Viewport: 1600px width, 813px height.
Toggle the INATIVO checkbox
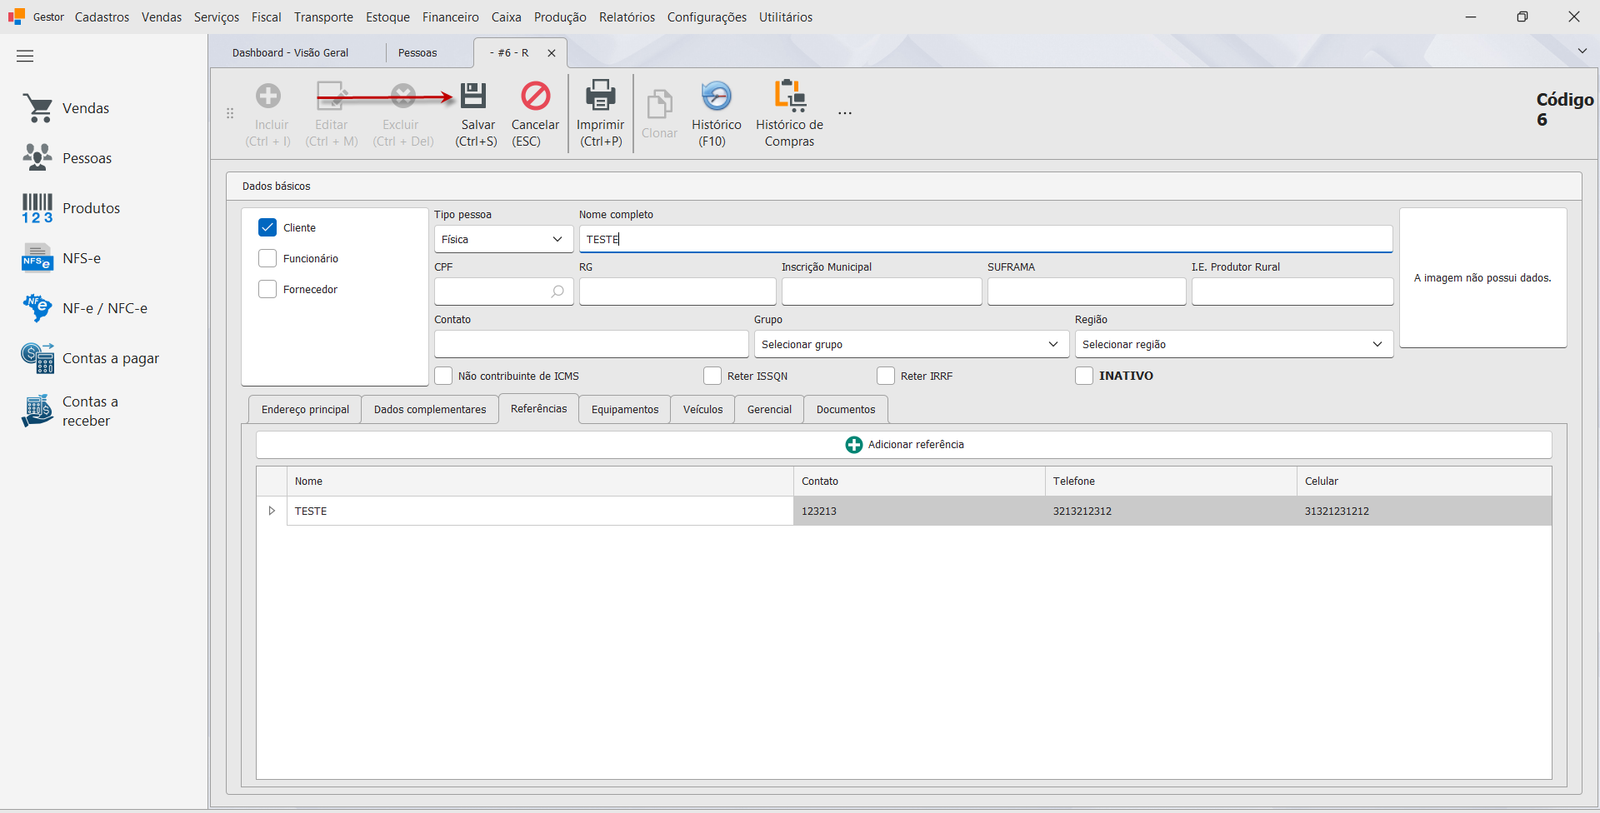(x=1084, y=375)
